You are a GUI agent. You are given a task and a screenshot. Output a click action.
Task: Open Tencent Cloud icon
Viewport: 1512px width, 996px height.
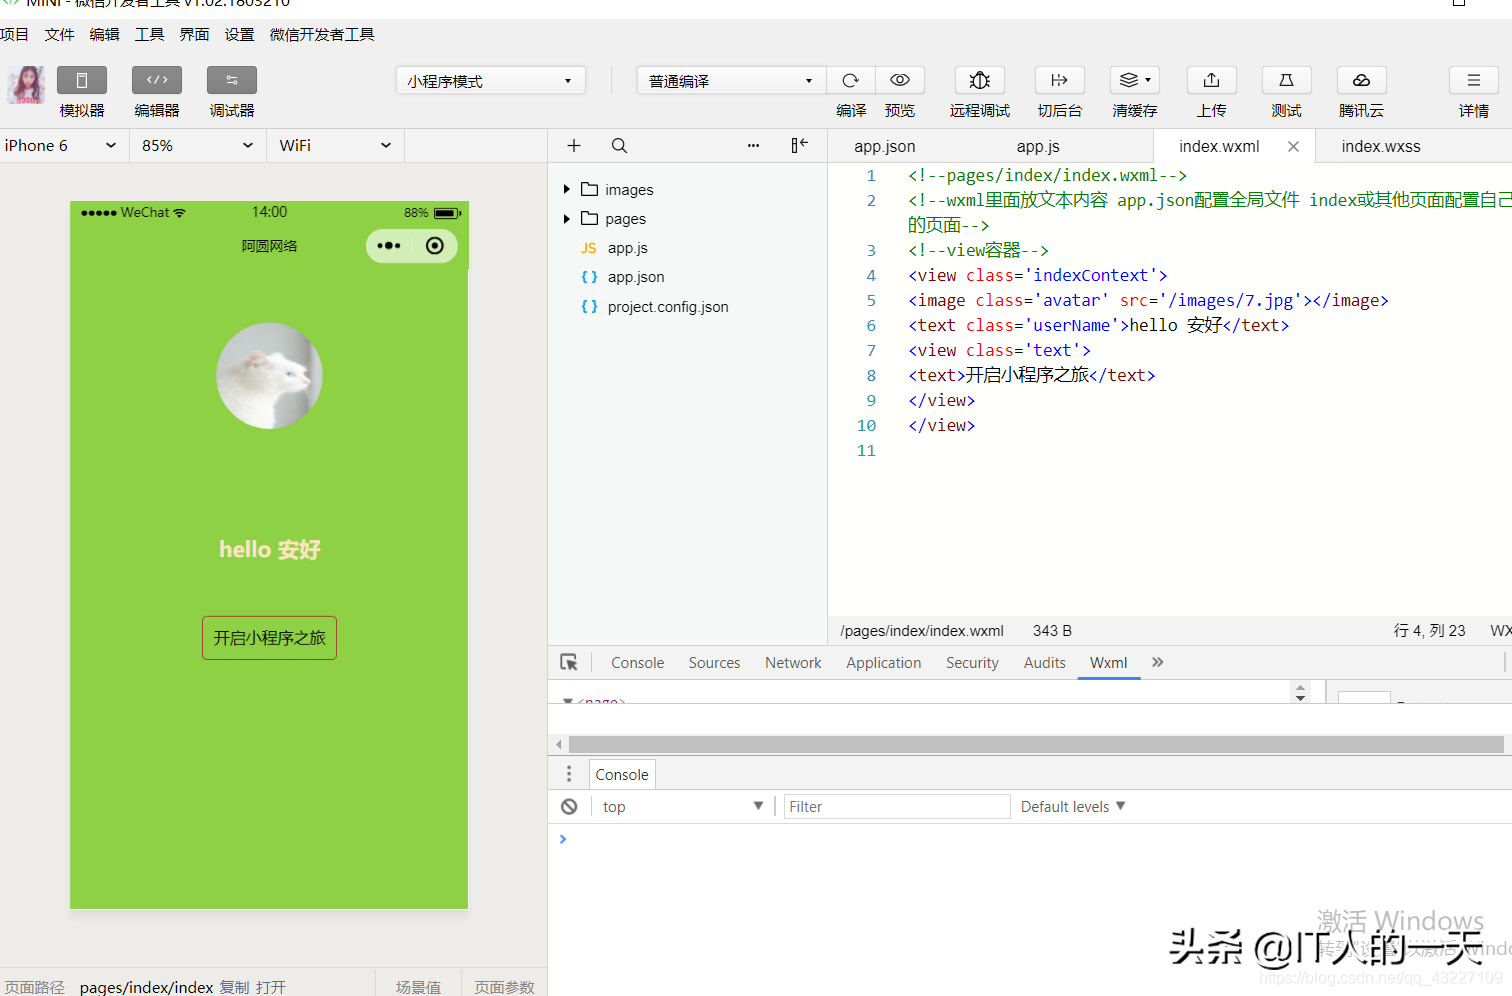[1361, 81]
